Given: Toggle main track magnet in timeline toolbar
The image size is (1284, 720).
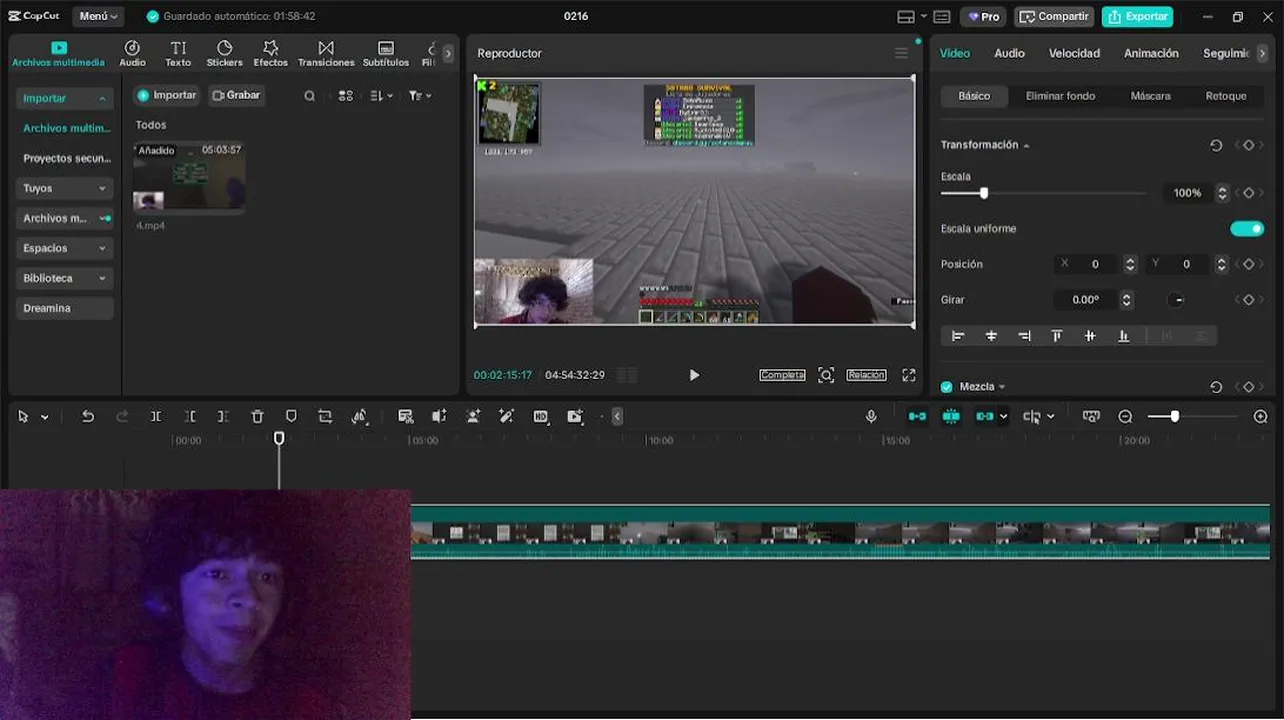Looking at the screenshot, I should point(917,417).
